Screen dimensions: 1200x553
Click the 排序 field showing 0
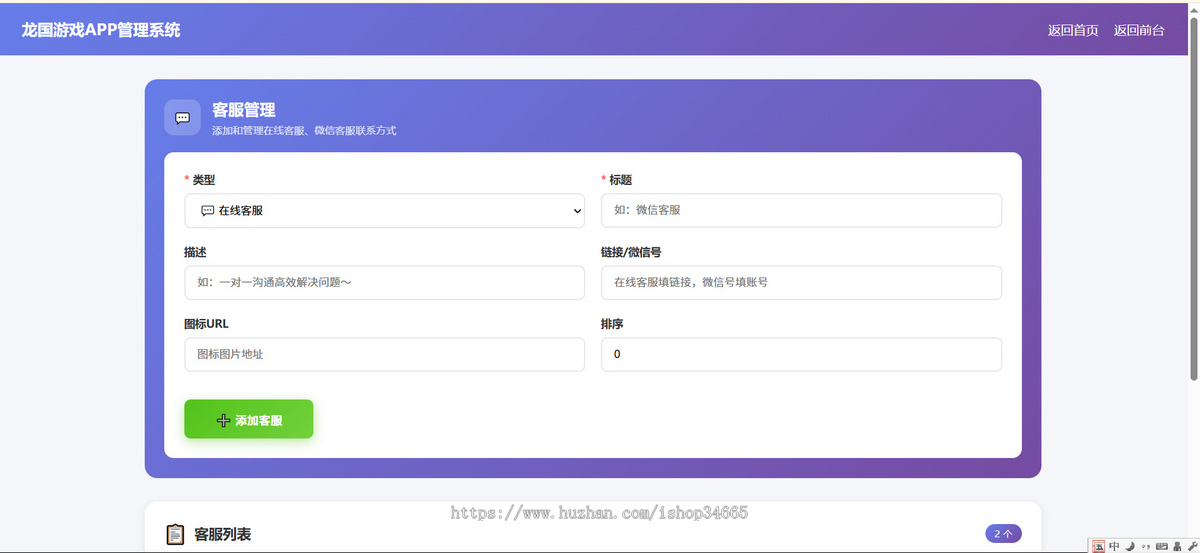point(801,355)
